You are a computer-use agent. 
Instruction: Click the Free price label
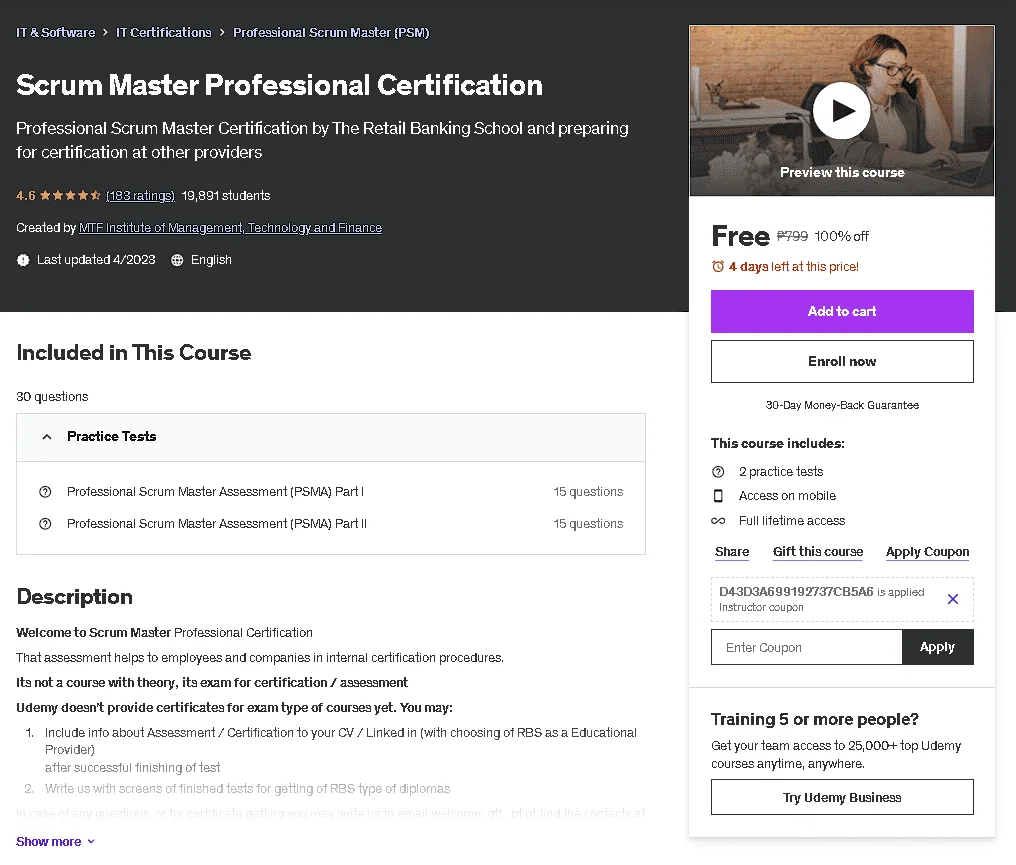(x=740, y=236)
